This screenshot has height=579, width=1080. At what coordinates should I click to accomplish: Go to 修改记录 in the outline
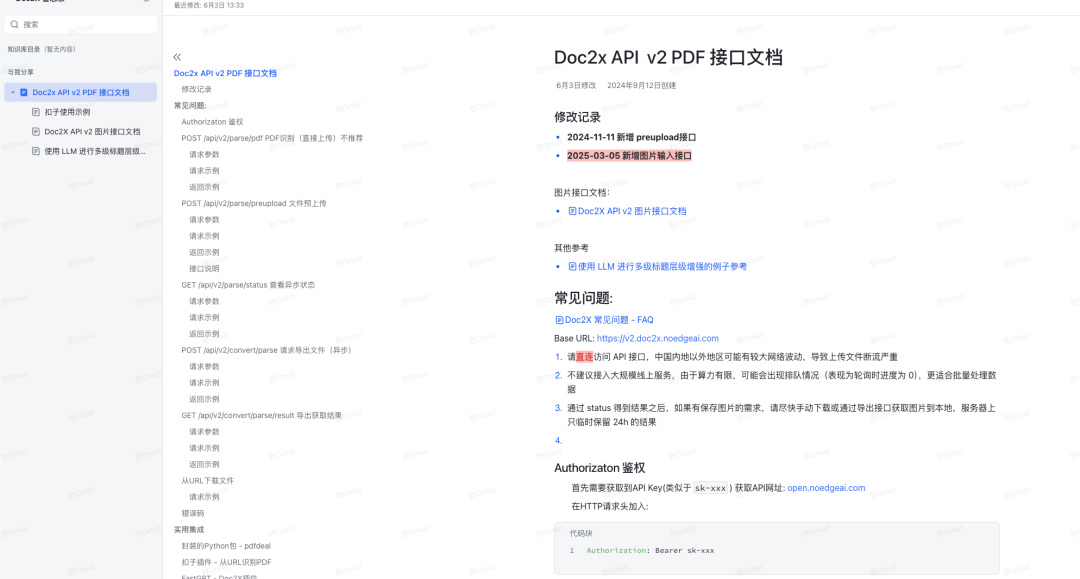tap(196, 90)
